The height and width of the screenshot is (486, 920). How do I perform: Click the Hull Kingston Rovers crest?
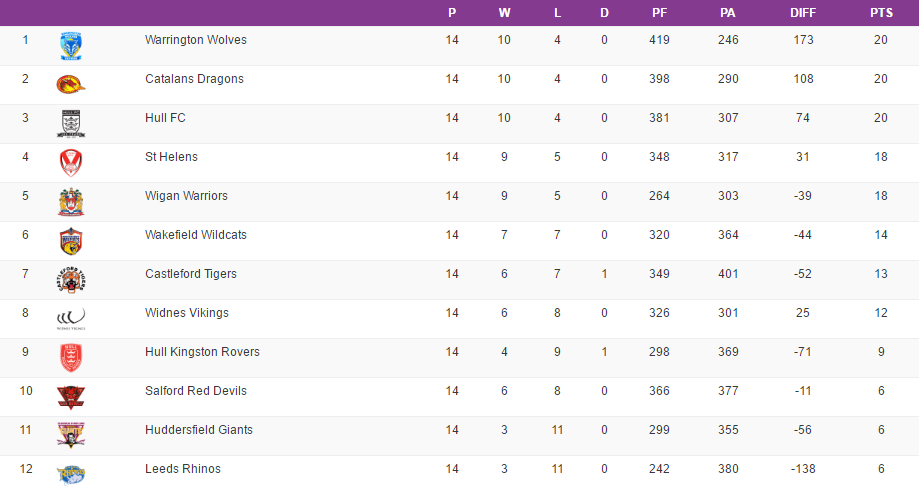[x=71, y=357]
